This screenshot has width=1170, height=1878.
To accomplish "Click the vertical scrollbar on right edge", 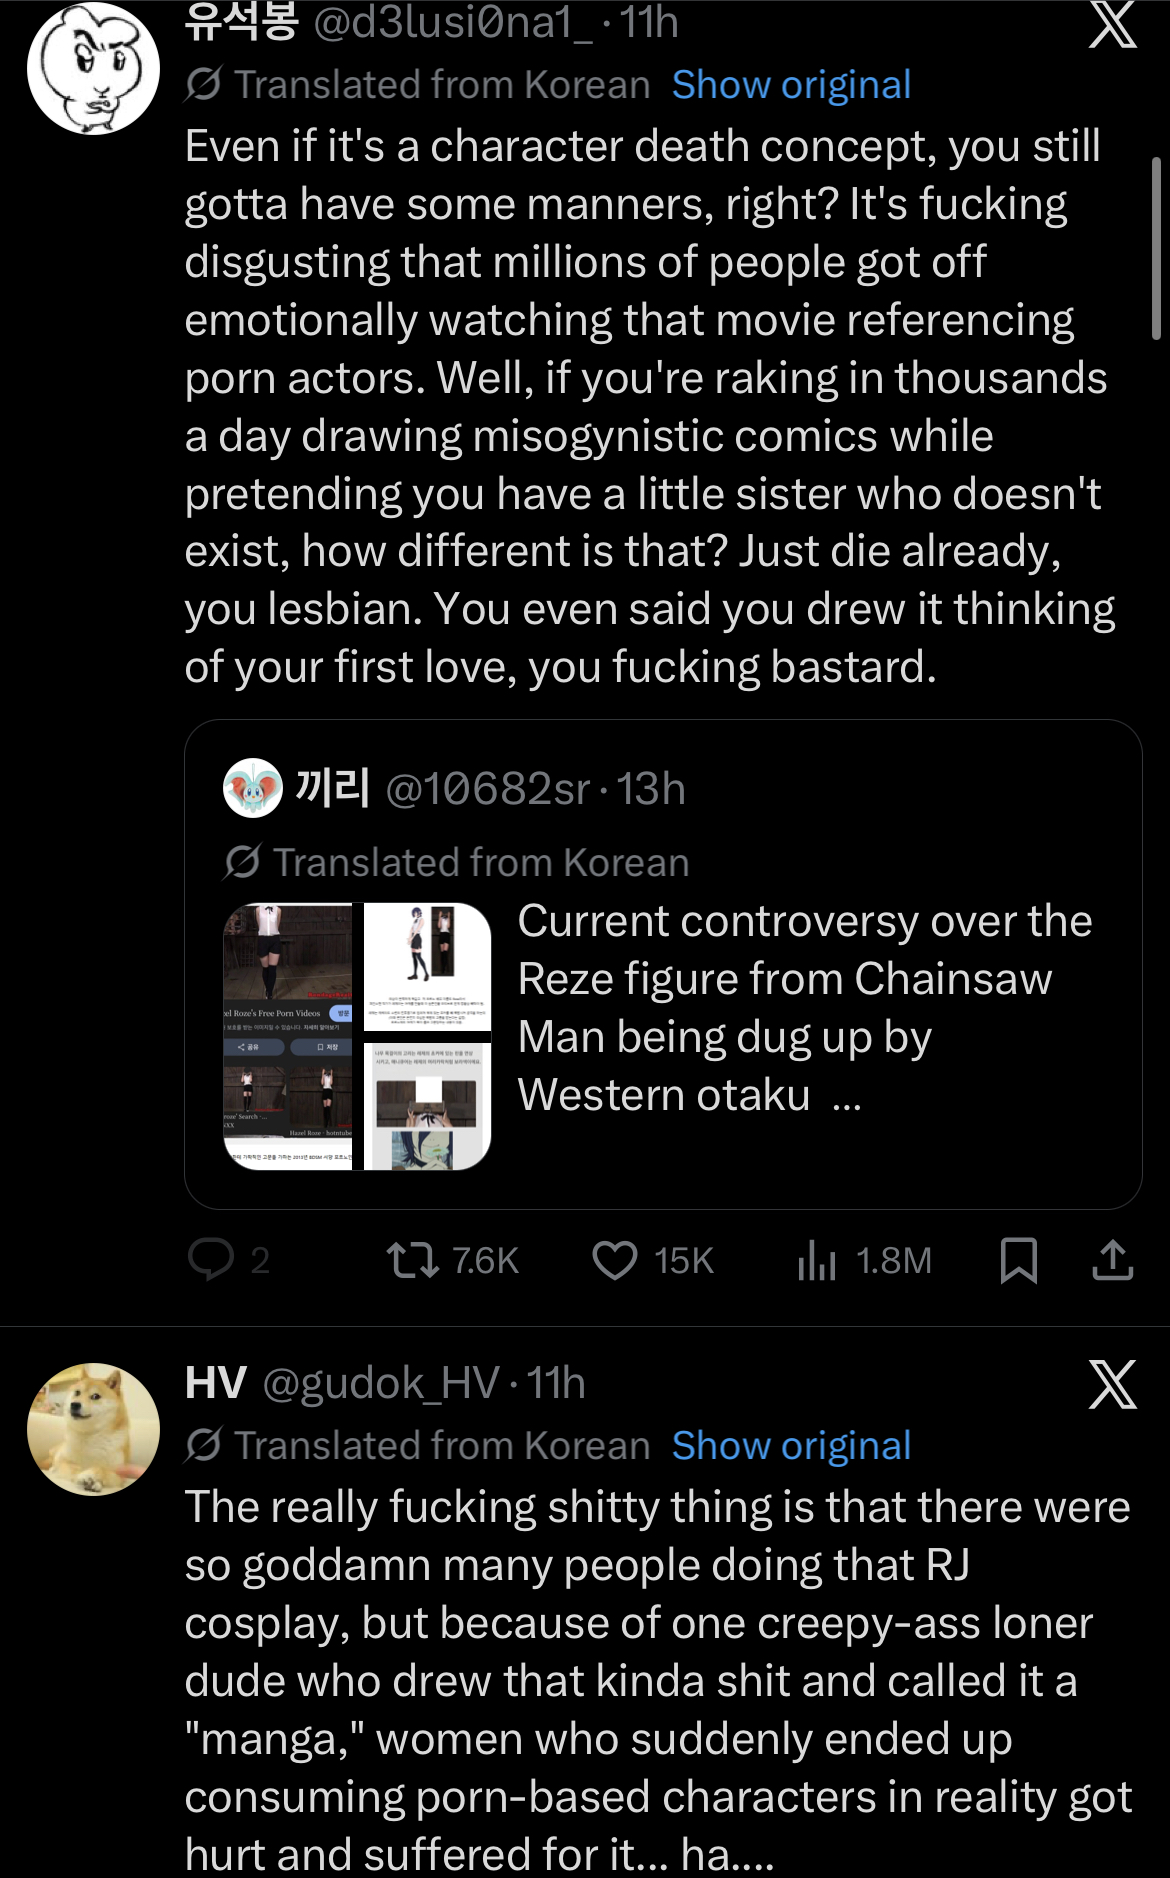I will (x=1156, y=248).
